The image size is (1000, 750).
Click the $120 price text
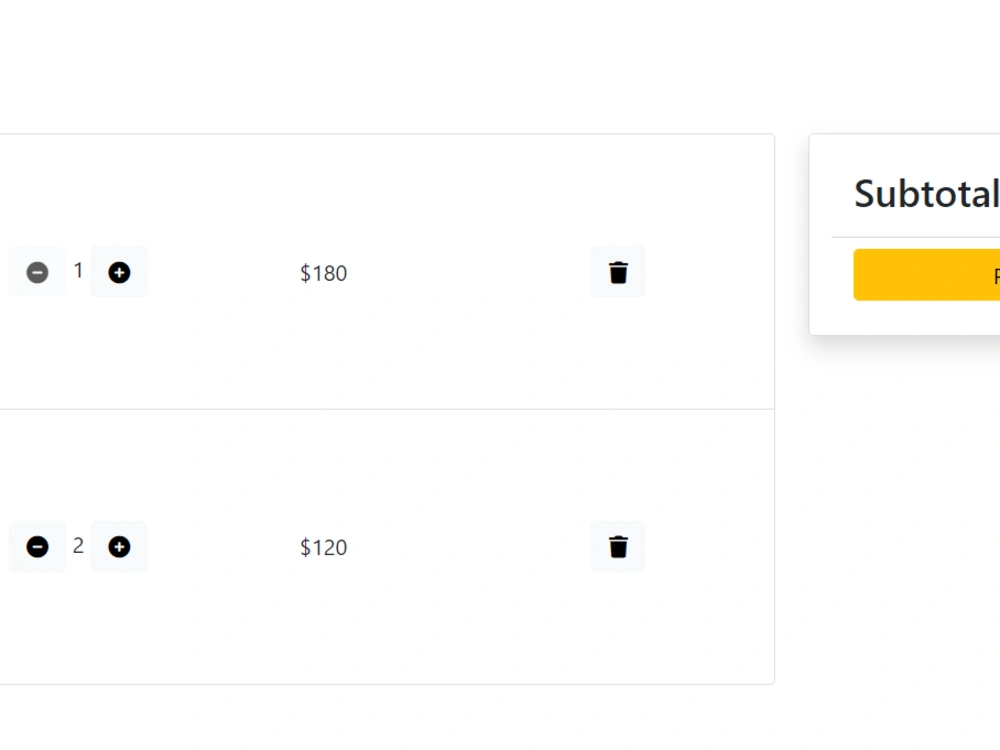coord(323,547)
